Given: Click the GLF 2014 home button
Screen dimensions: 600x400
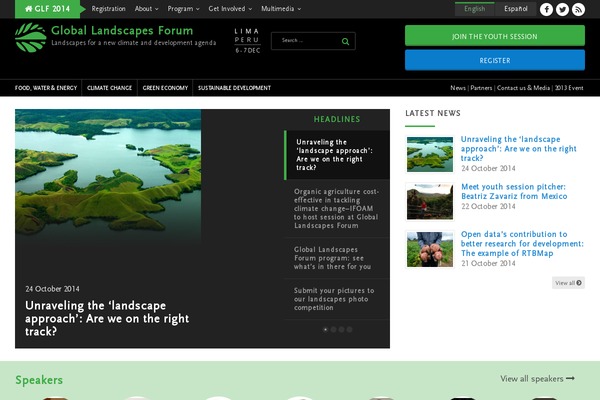Looking at the screenshot, I should pos(47,9).
